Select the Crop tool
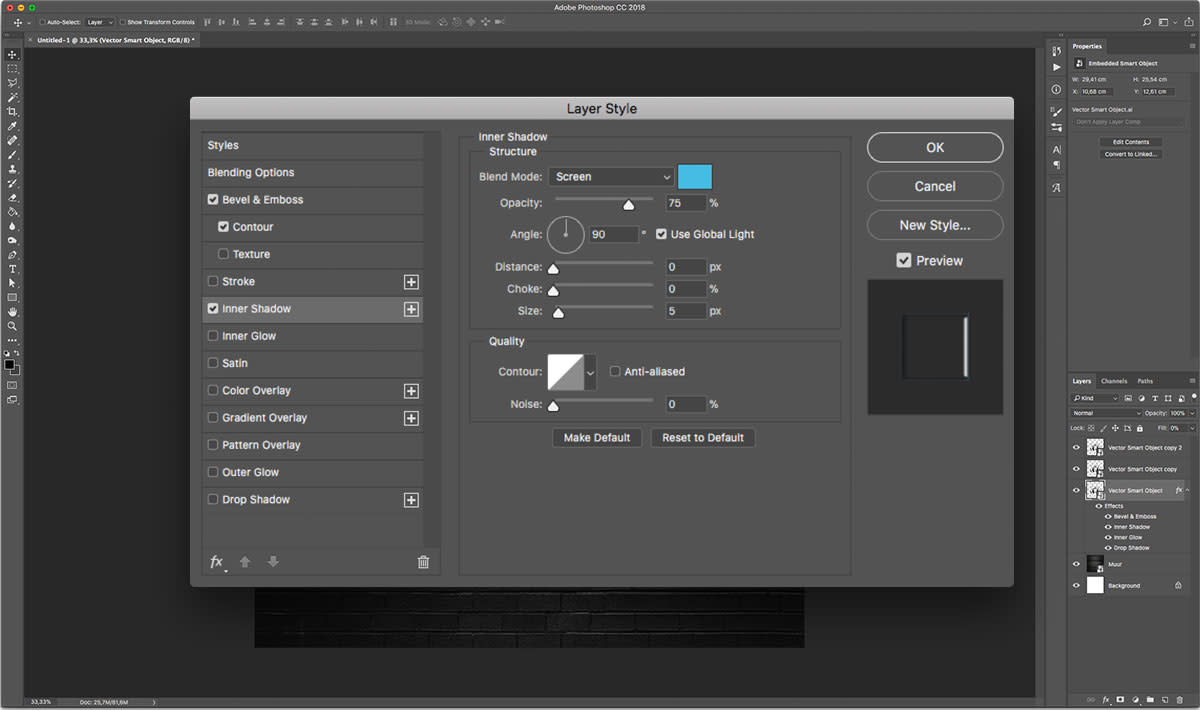Viewport: 1200px width, 710px height. click(x=12, y=112)
